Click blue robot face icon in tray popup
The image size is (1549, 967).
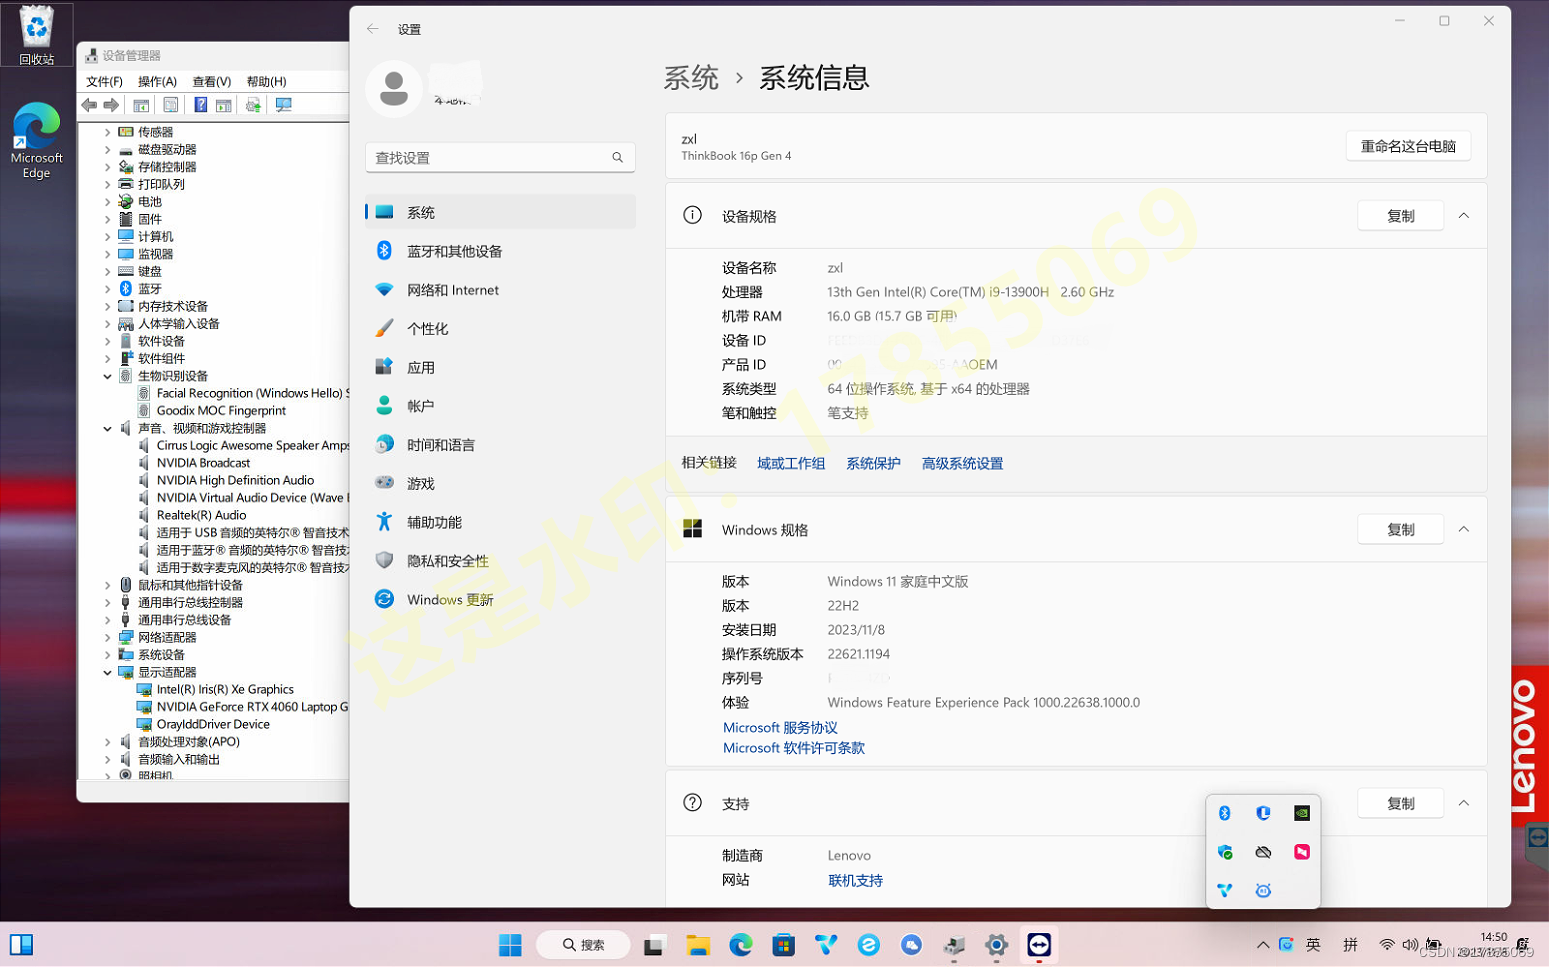pos(1263,890)
